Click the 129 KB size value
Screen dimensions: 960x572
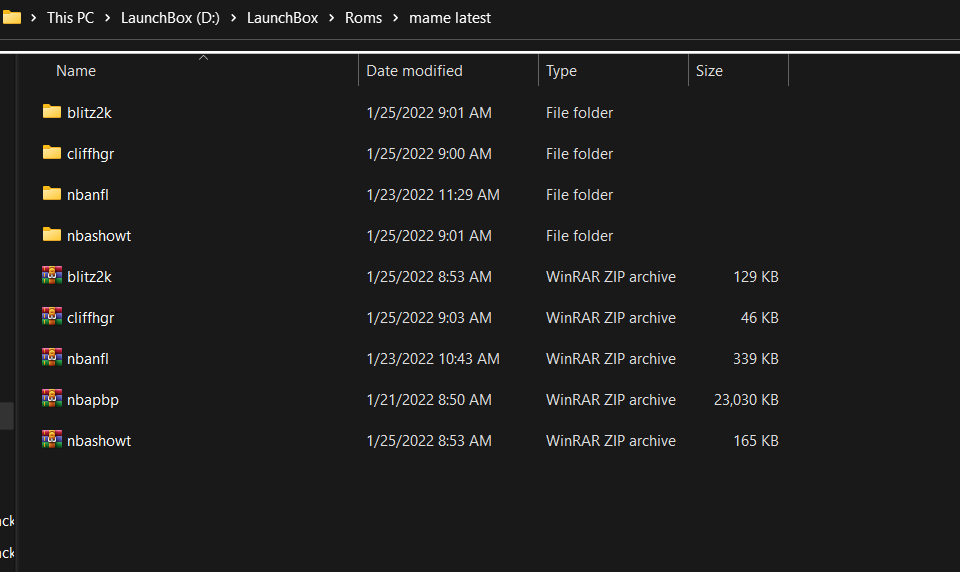(756, 277)
